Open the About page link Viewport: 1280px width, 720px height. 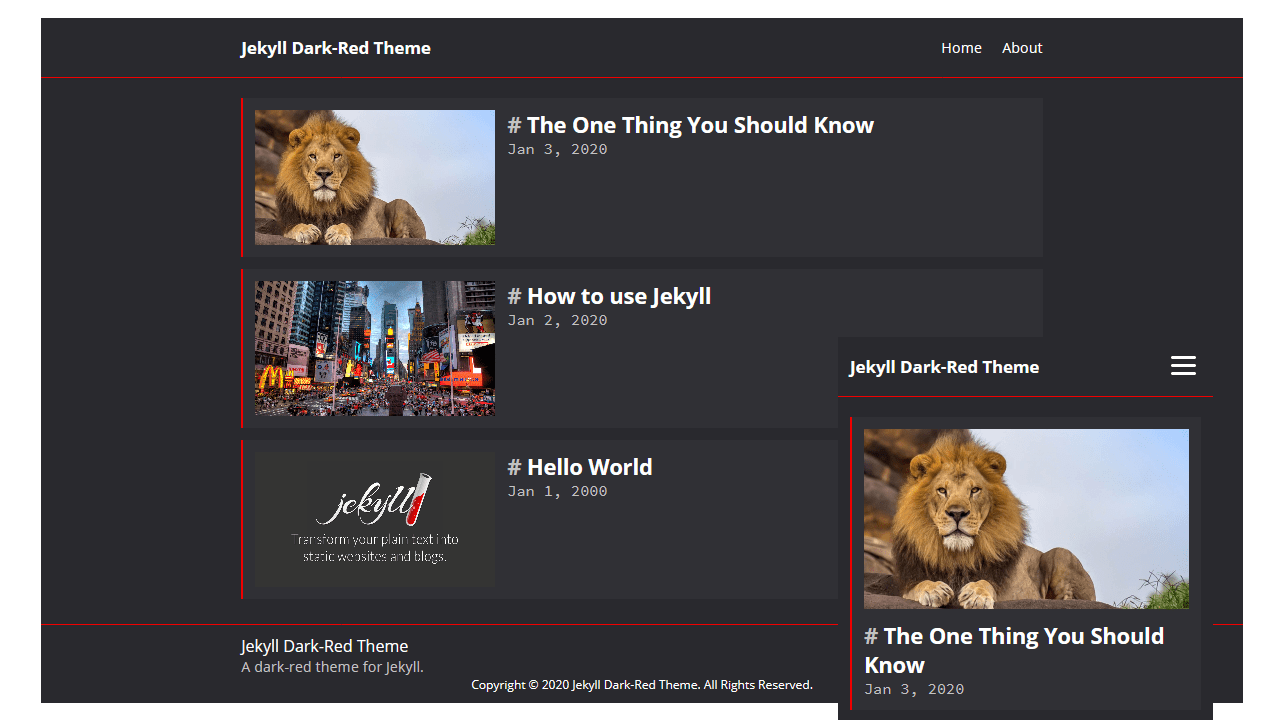tap(1022, 48)
